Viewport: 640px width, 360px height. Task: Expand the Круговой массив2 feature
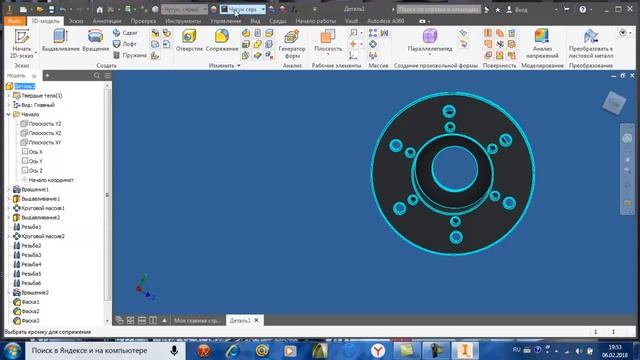pyautogui.click(x=9, y=236)
